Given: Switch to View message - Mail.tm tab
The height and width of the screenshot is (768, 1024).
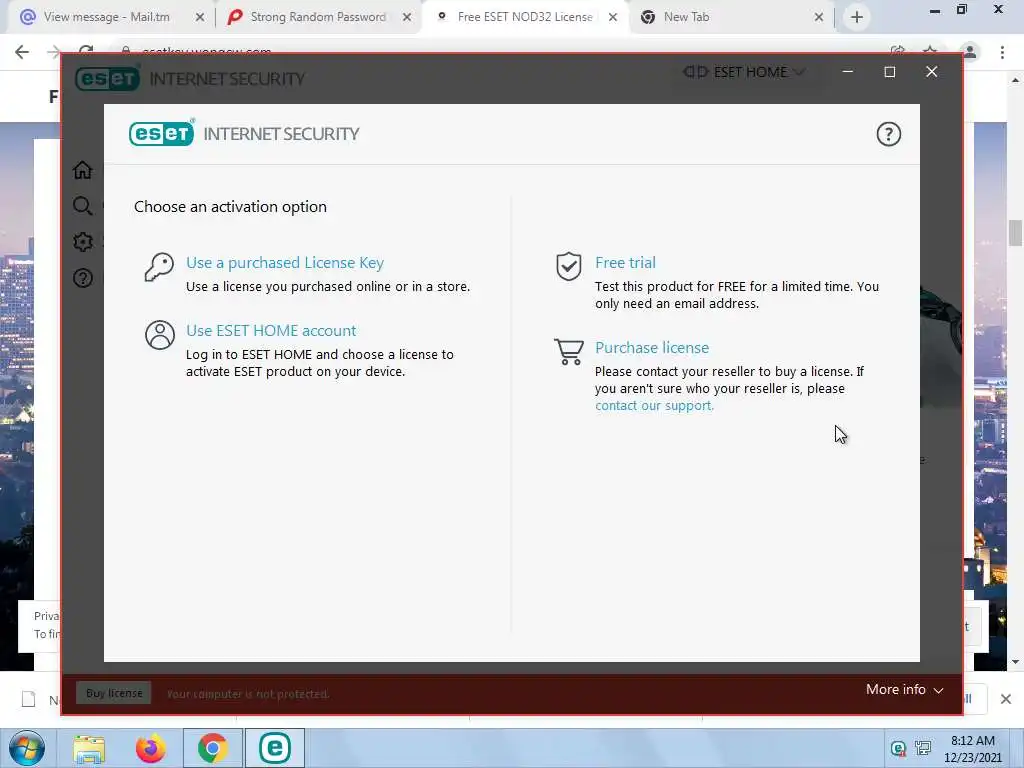Looking at the screenshot, I should coord(106,17).
